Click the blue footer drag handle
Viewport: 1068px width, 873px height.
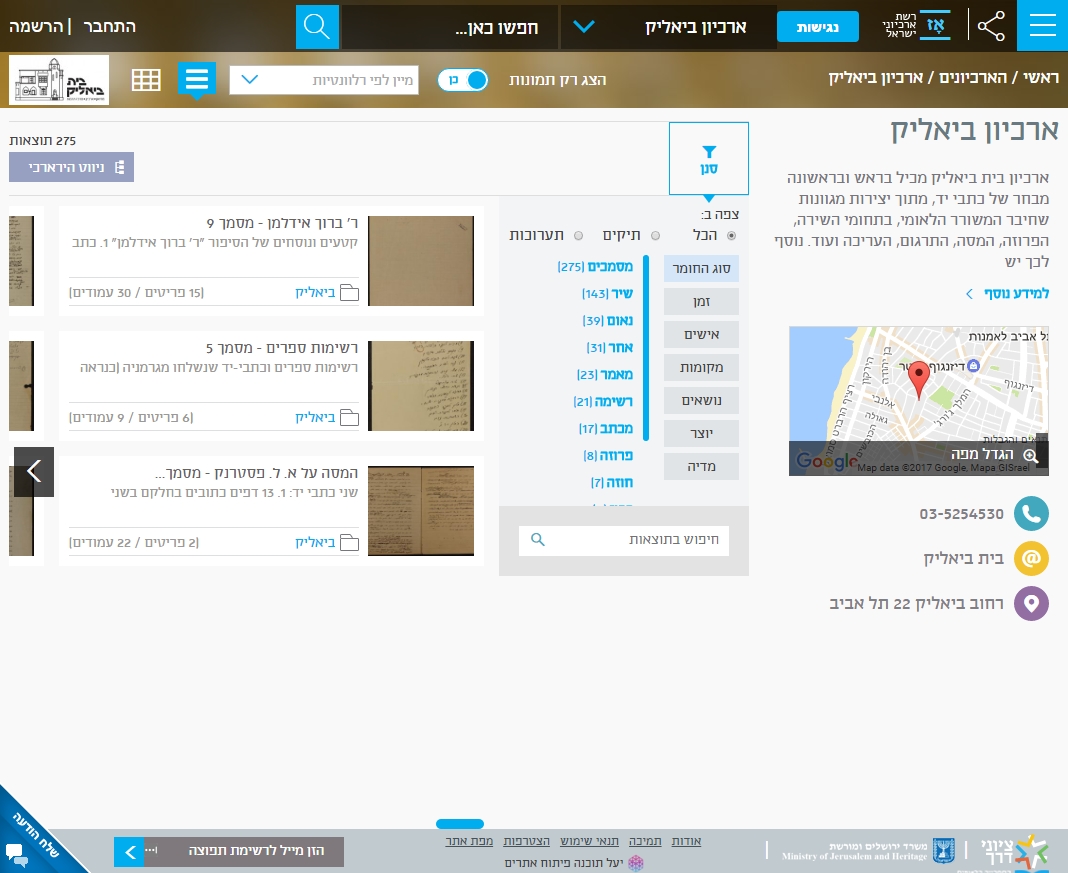(x=460, y=824)
